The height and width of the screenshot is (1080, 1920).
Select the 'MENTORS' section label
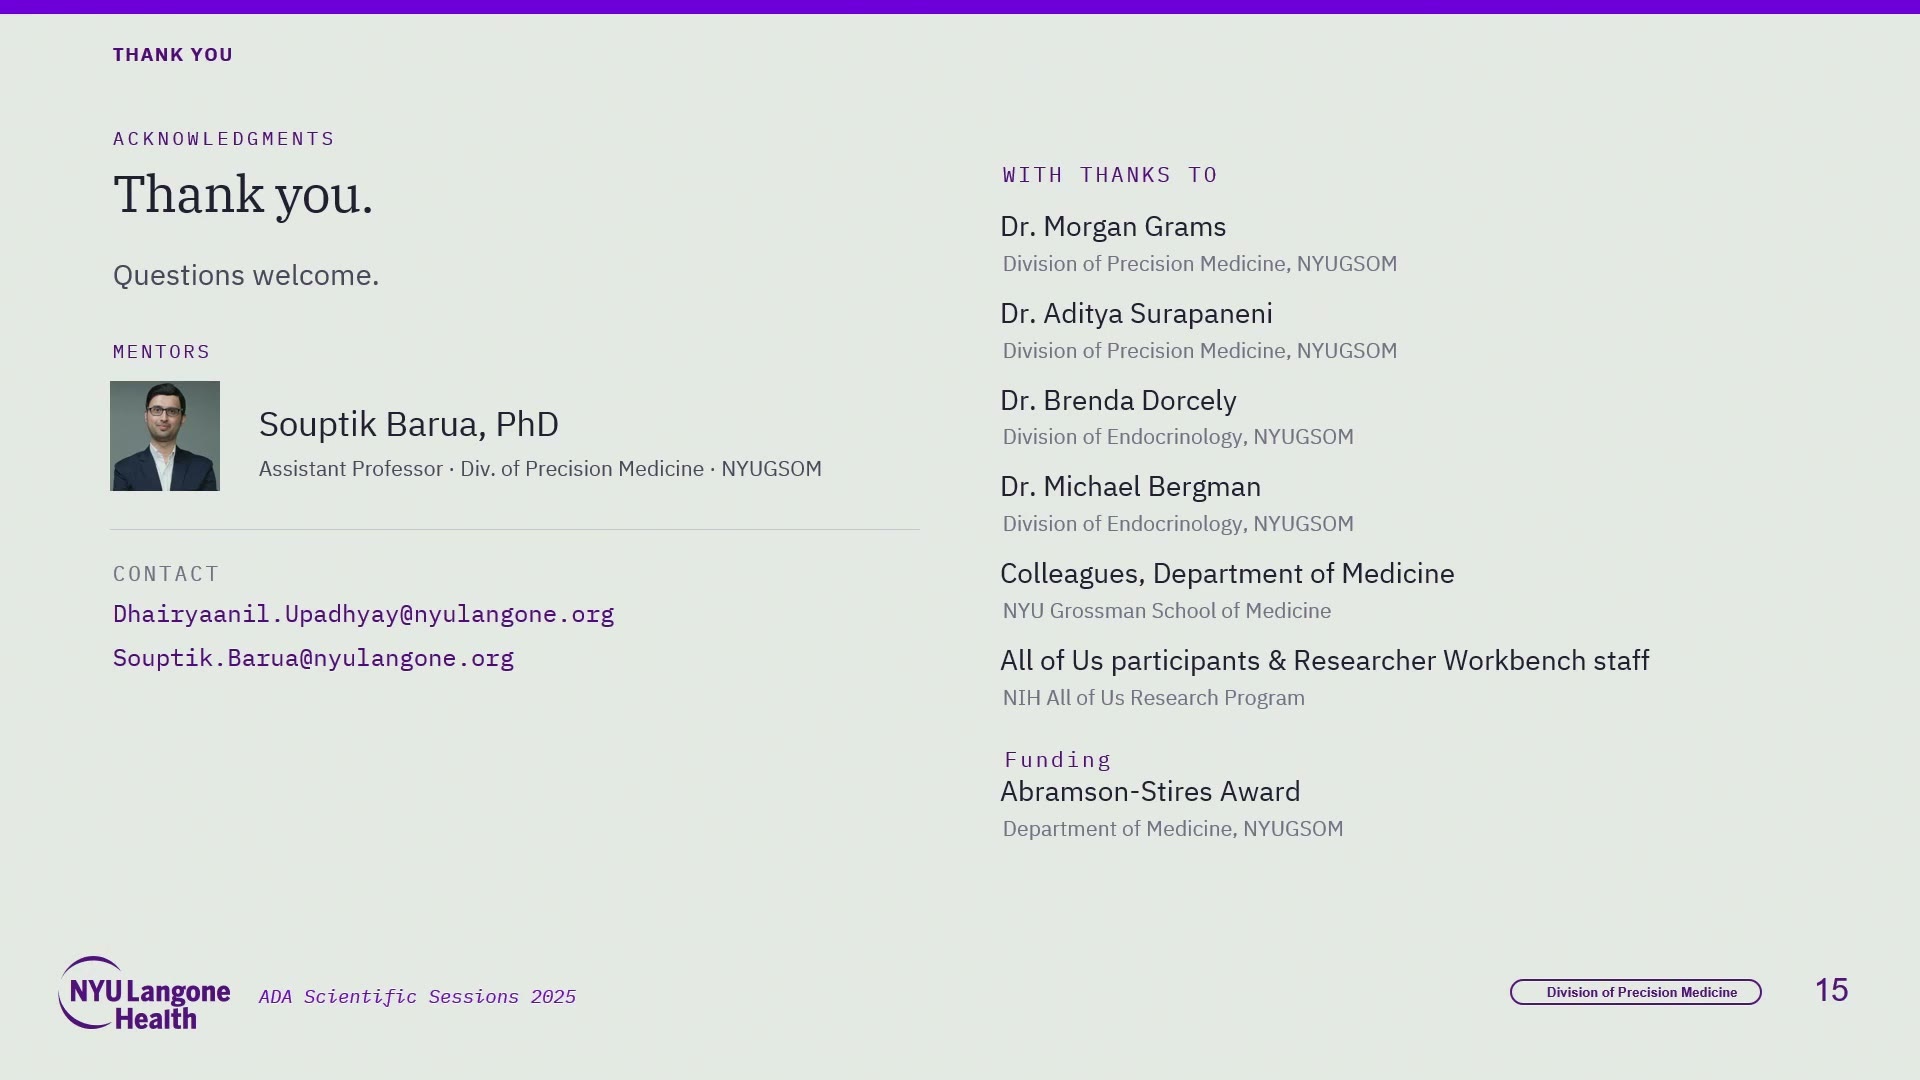click(x=162, y=352)
